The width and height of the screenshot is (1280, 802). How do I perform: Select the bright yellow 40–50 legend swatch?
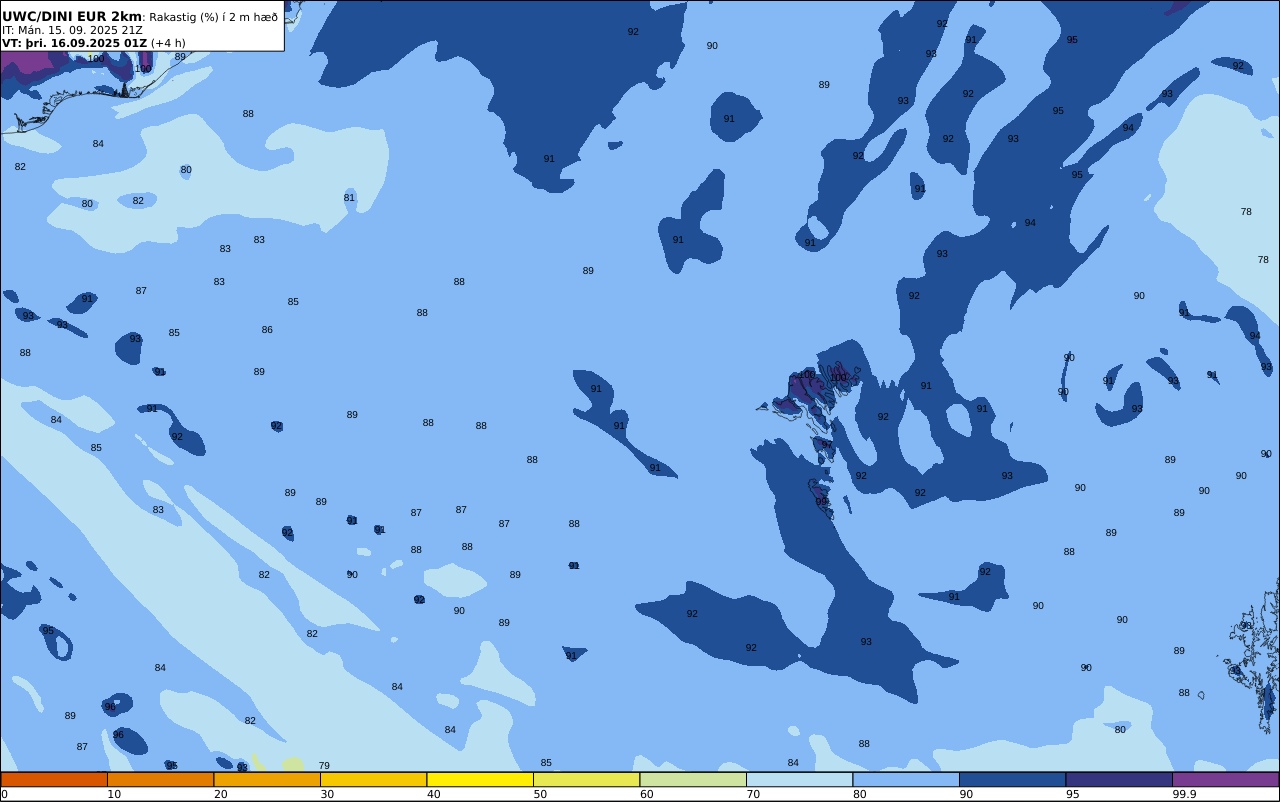pyautogui.click(x=480, y=779)
